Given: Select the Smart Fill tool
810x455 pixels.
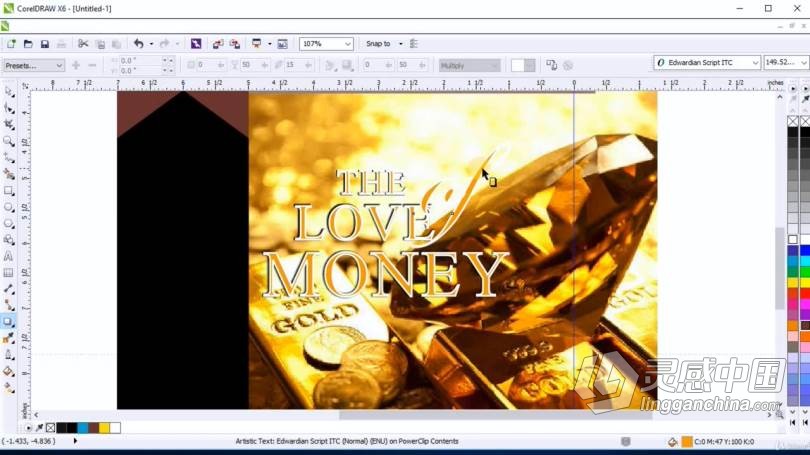Looking at the screenshot, I should 9,174.
